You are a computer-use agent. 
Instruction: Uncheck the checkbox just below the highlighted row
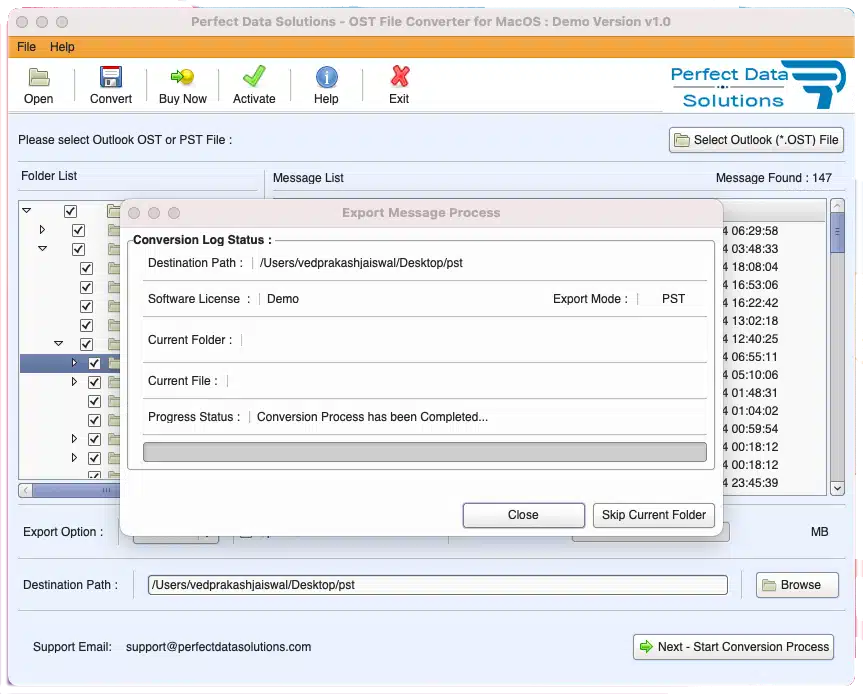(x=94, y=382)
